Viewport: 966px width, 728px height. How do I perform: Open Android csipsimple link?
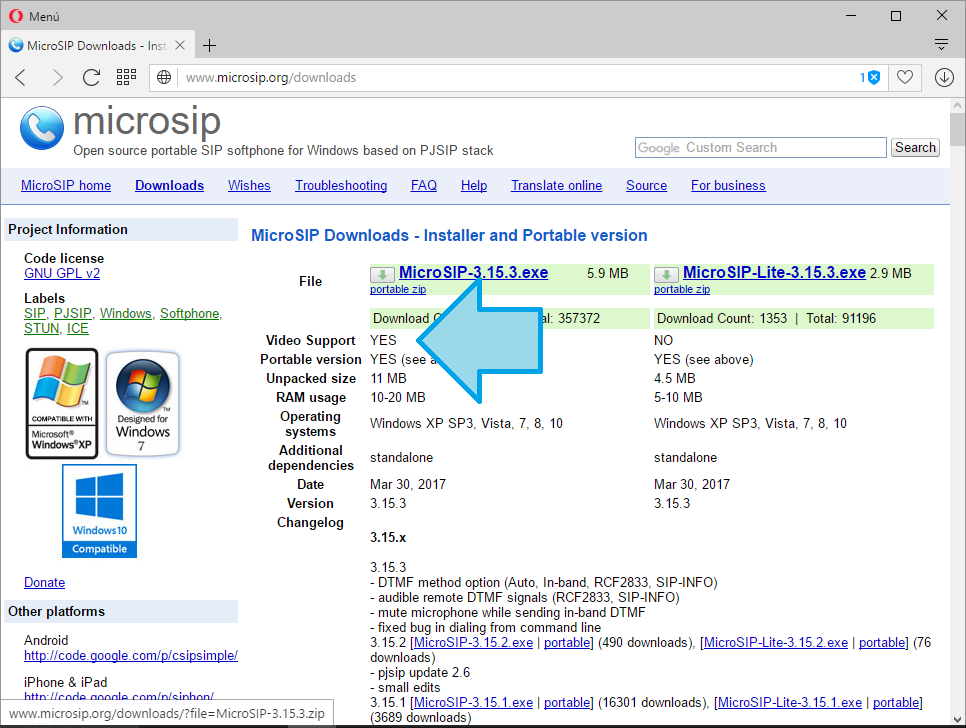click(x=131, y=656)
